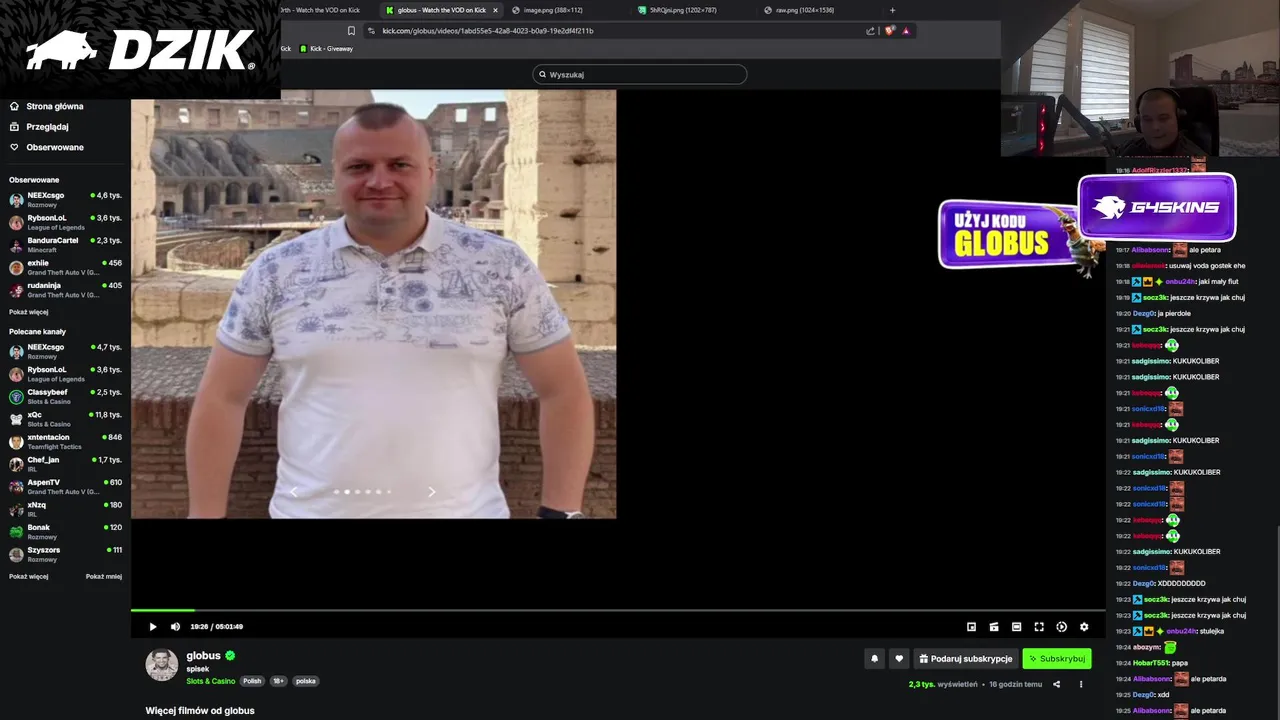Click Podaruj subskrypcje button
Viewport: 1280px width, 720px height.
point(966,658)
